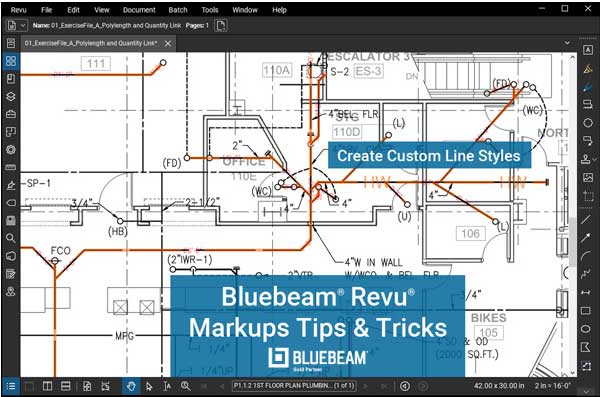Toggle the Pan hand tool
This screenshot has height=397, width=600.
coord(131,386)
